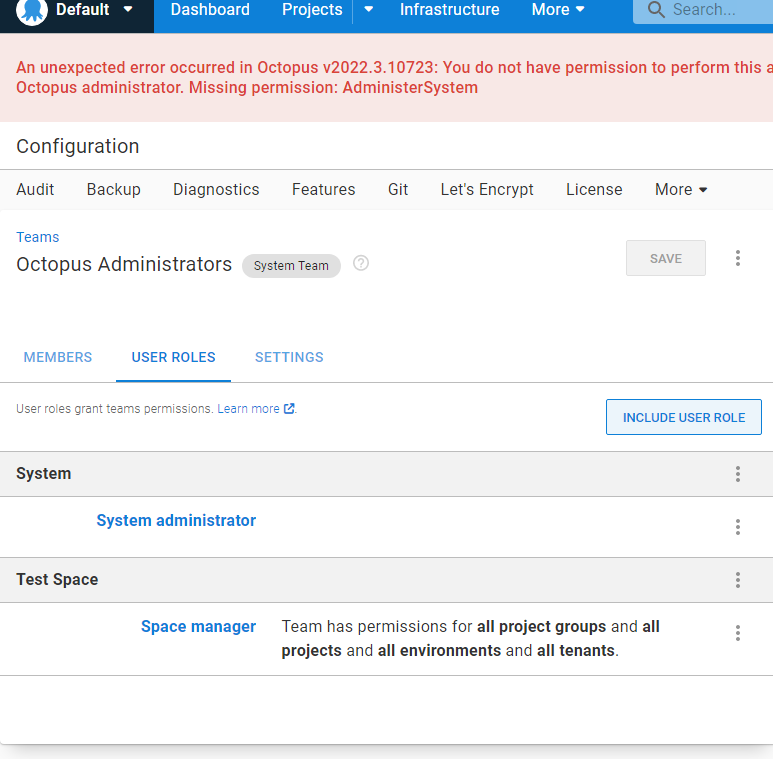This screenshot has height=759, width=773.
Task: Open the Backup configuration tab
Action: tap(113, 190)
